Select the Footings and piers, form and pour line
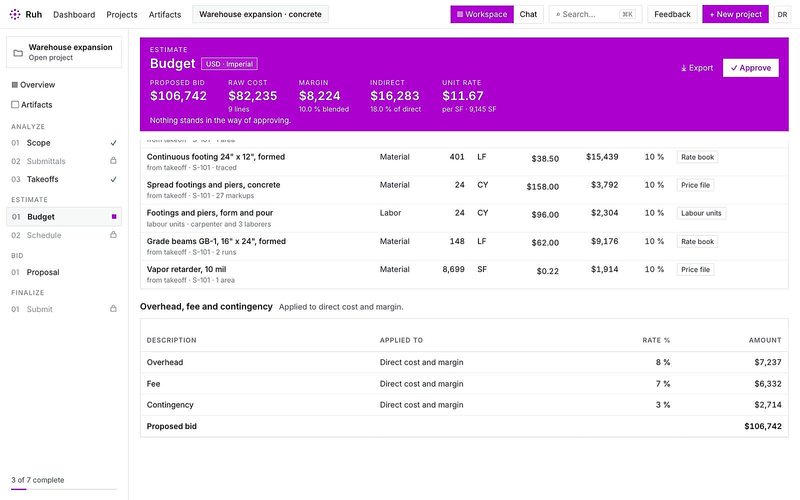Screen dimensions: 800x500 click(464, 218)
